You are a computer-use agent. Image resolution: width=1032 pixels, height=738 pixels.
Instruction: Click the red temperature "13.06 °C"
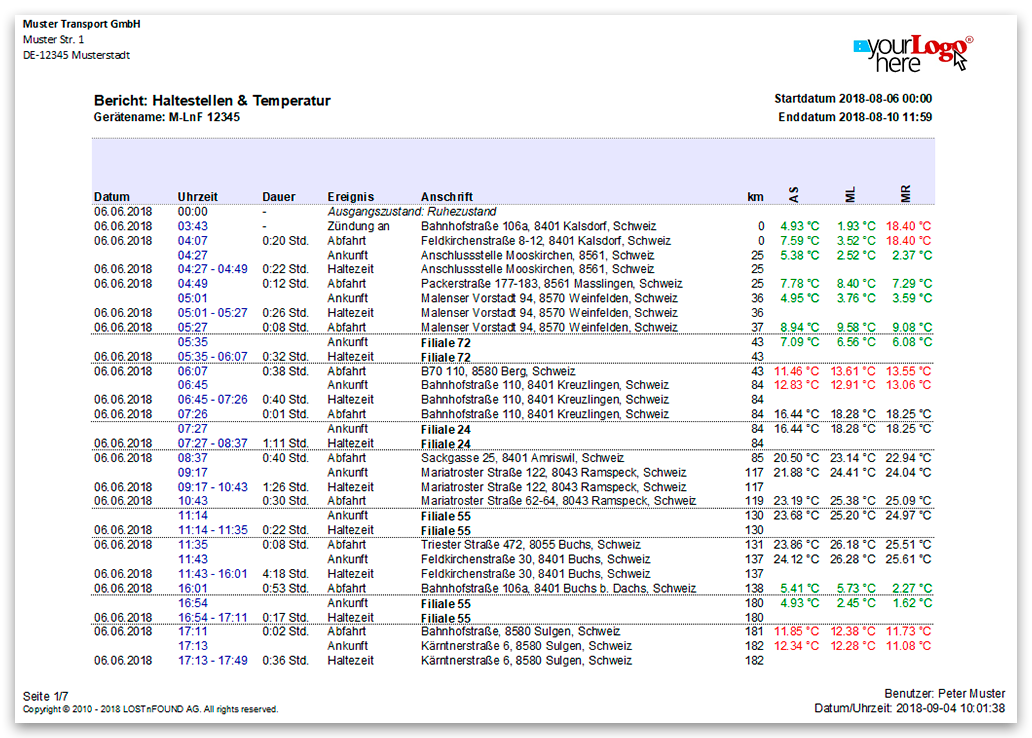(x=909, y=385)
